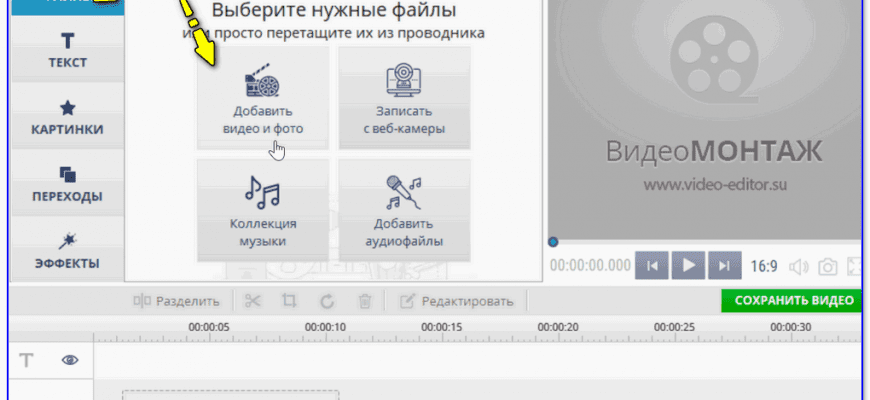Click timeline ruler at 00:00:25
This screenshot has width=870, height=400.
(674, 327)
